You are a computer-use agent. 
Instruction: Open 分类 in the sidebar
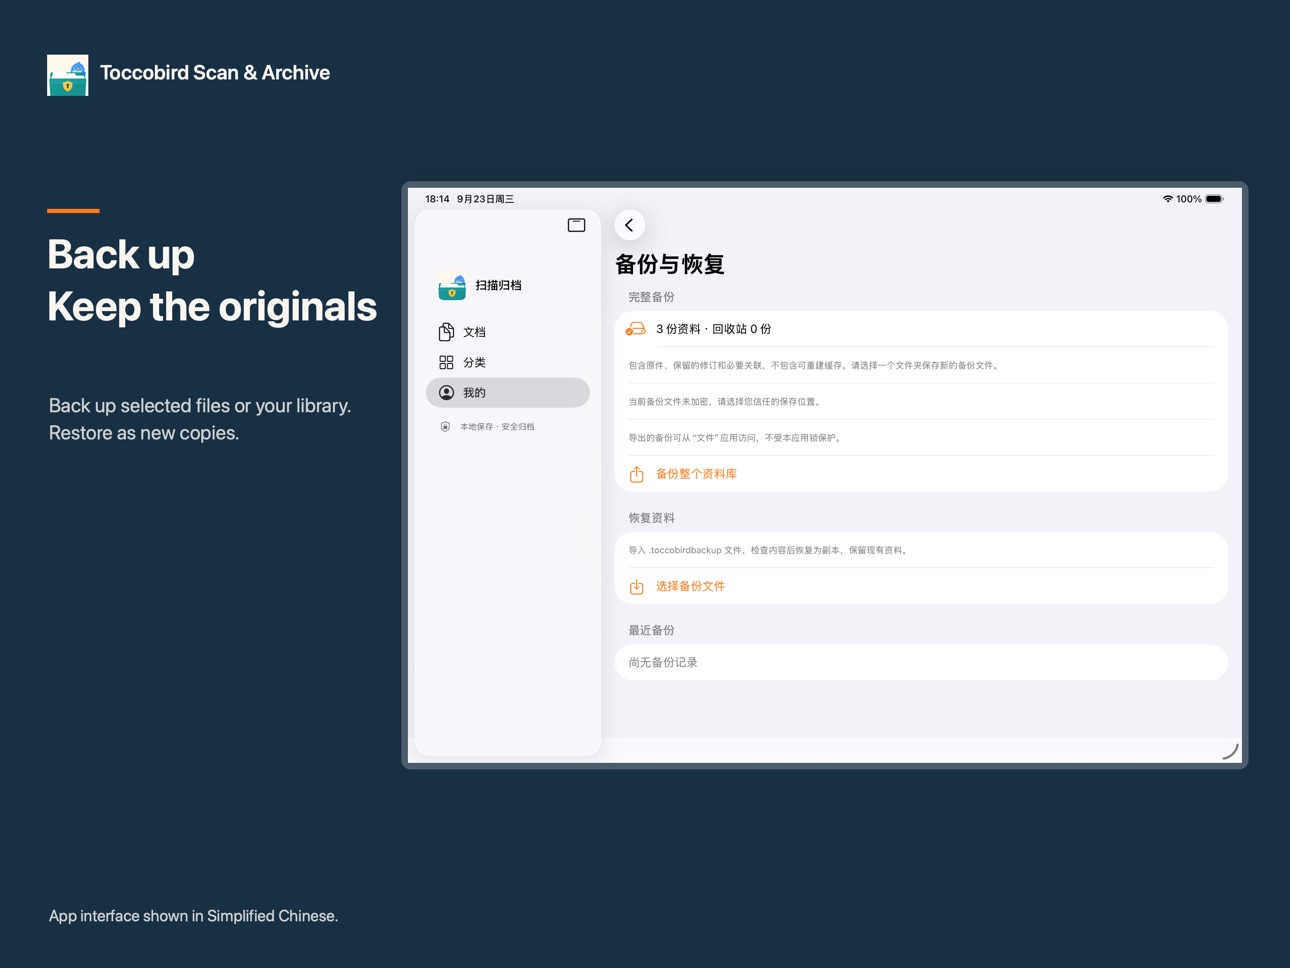pyautogui.click(x=508, y=362)
